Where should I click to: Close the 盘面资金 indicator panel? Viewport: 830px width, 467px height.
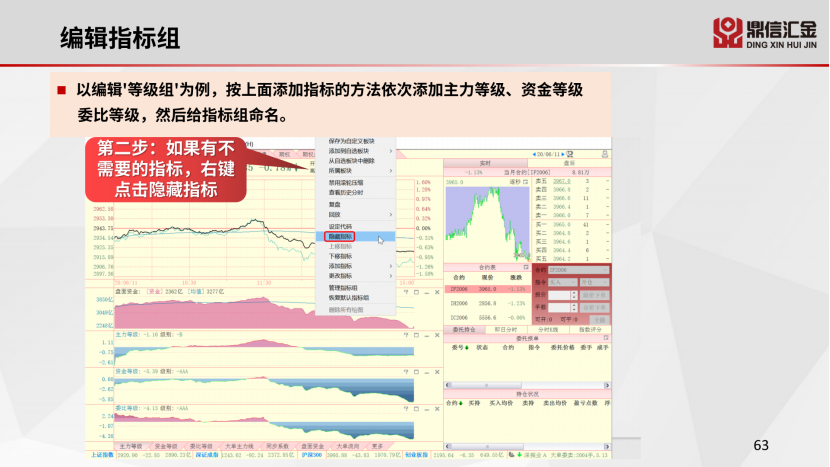435,291
